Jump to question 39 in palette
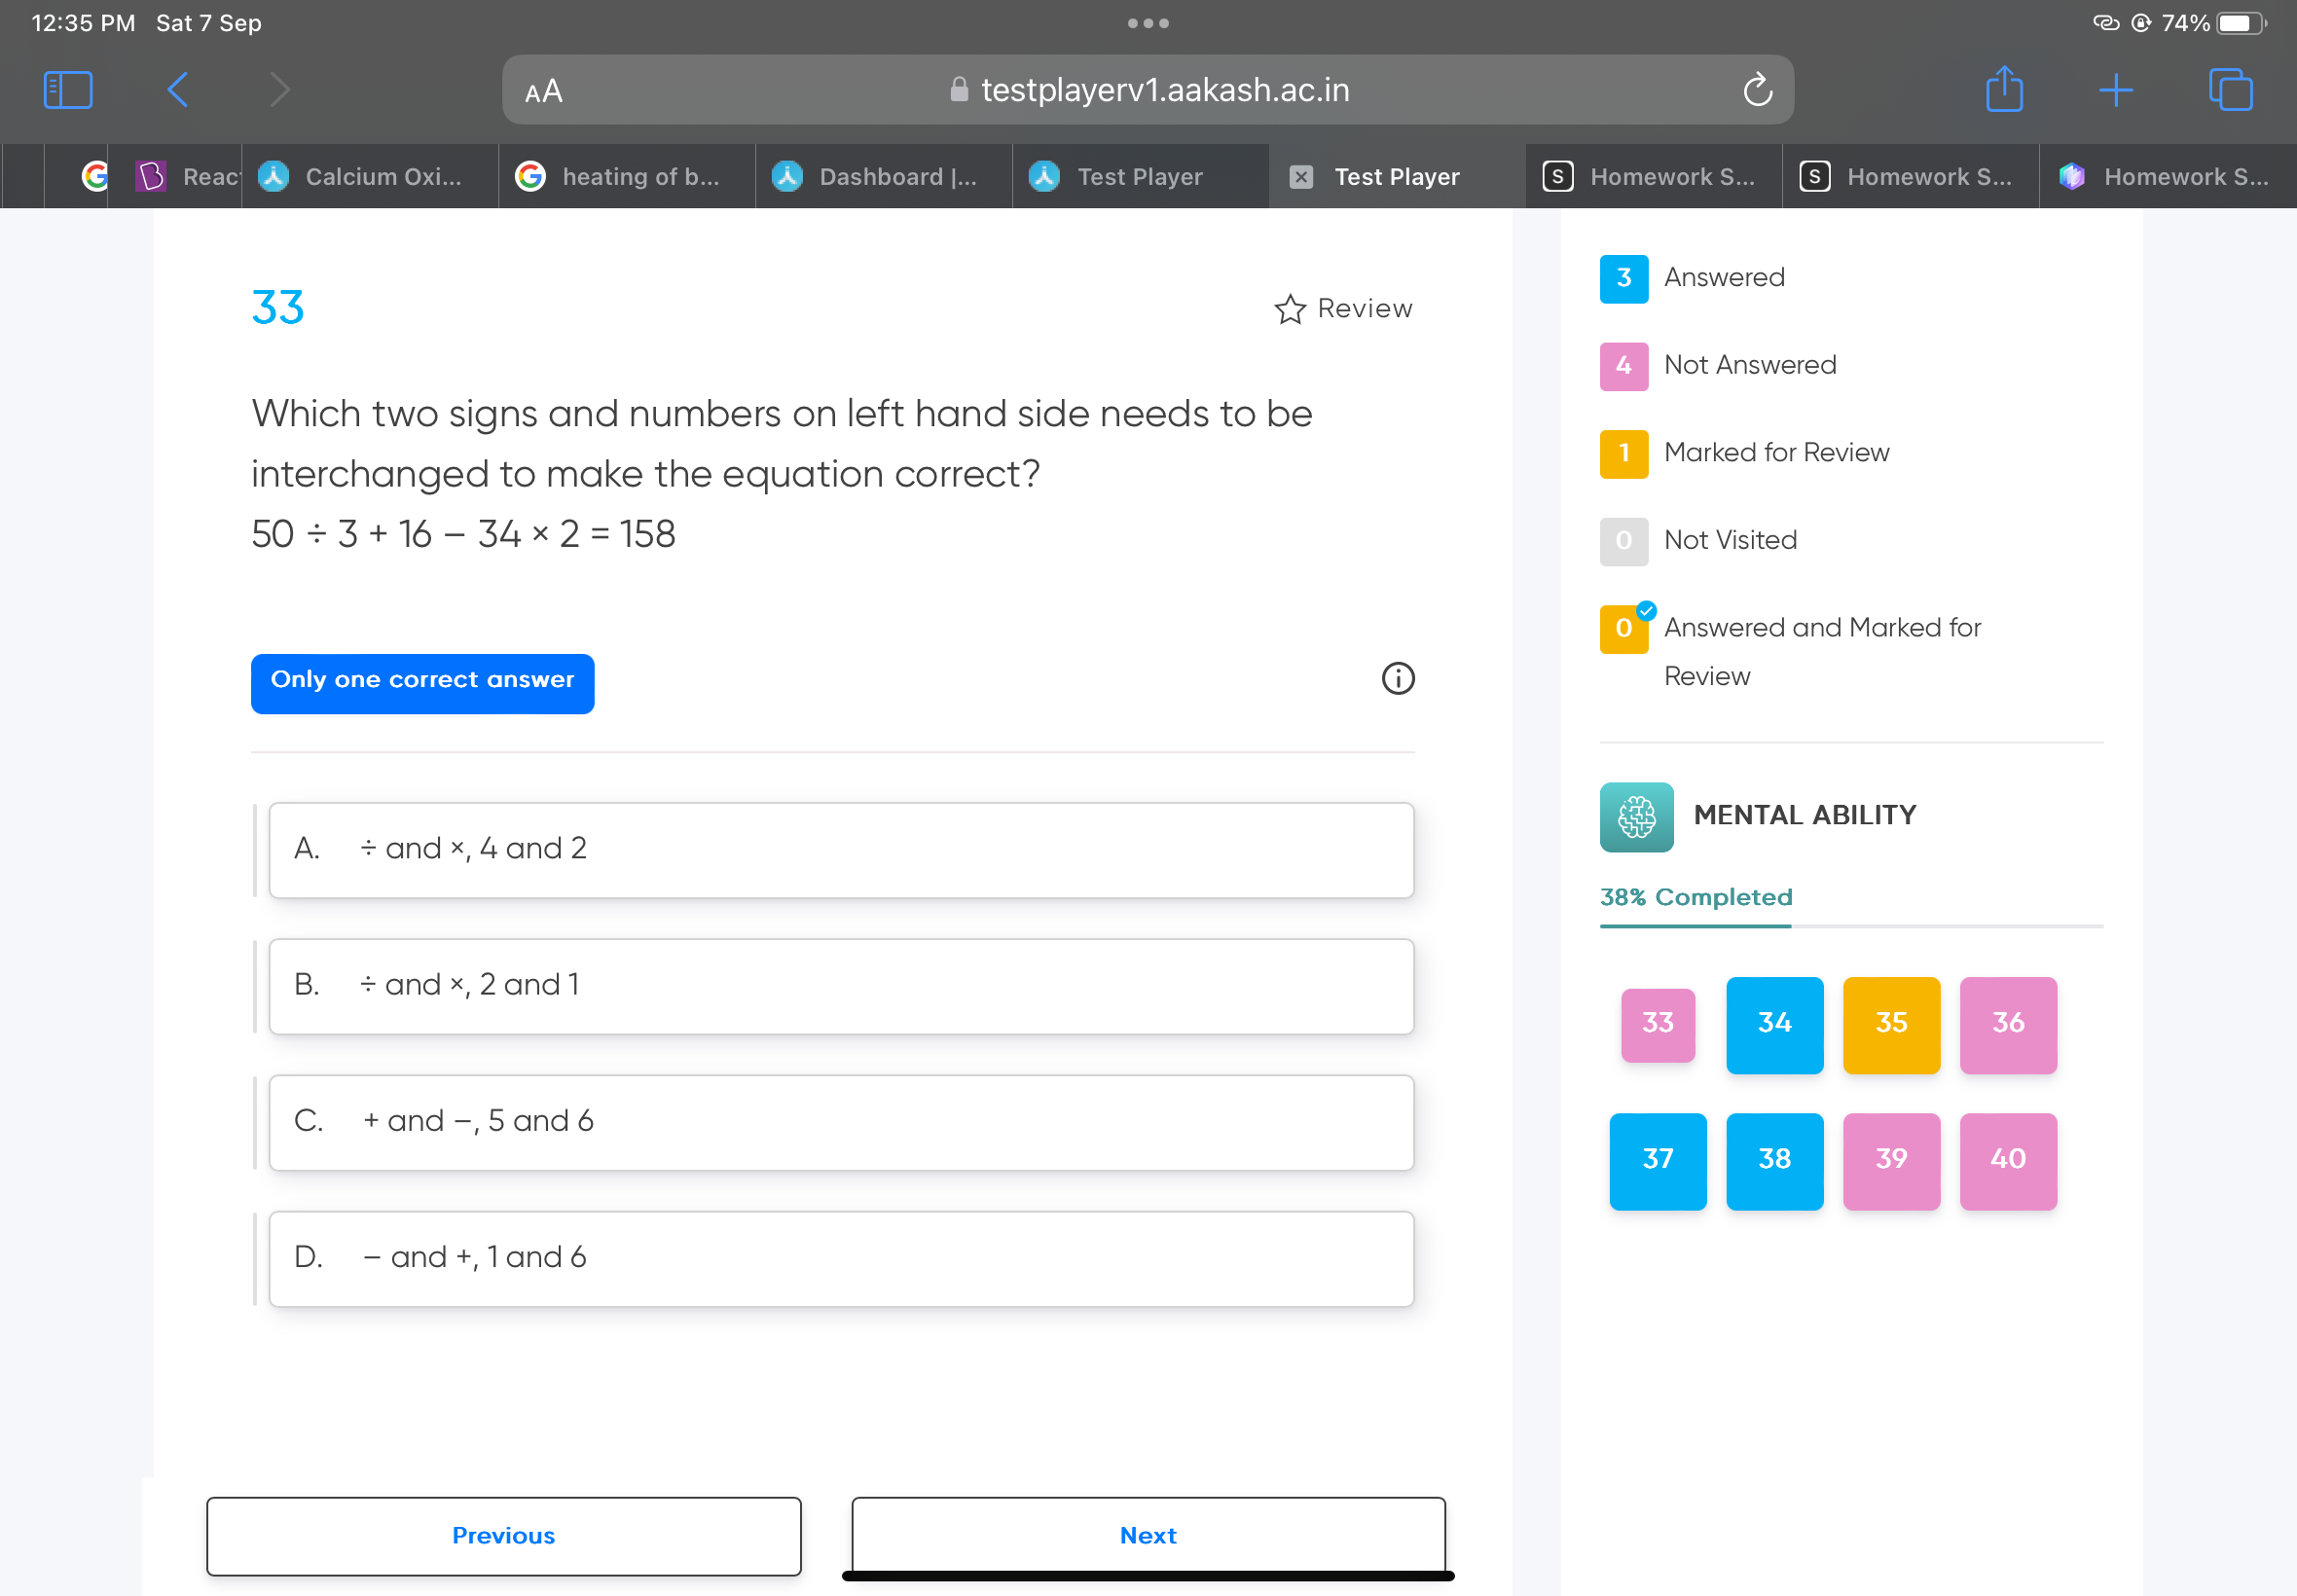The image size is (2297, 1596). coord(1891,1161)
